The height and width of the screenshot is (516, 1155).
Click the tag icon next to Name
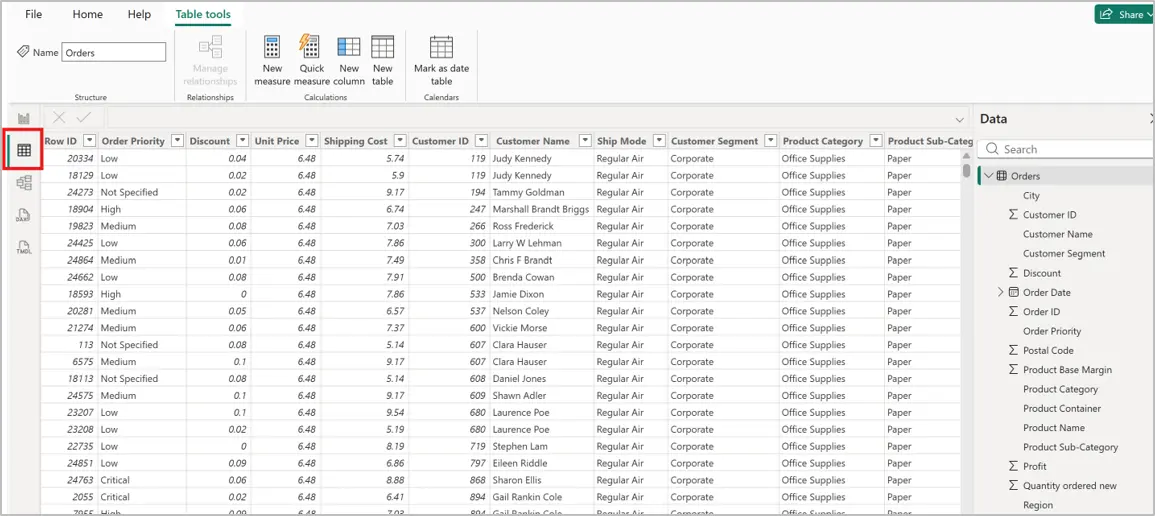click(23, 52)
